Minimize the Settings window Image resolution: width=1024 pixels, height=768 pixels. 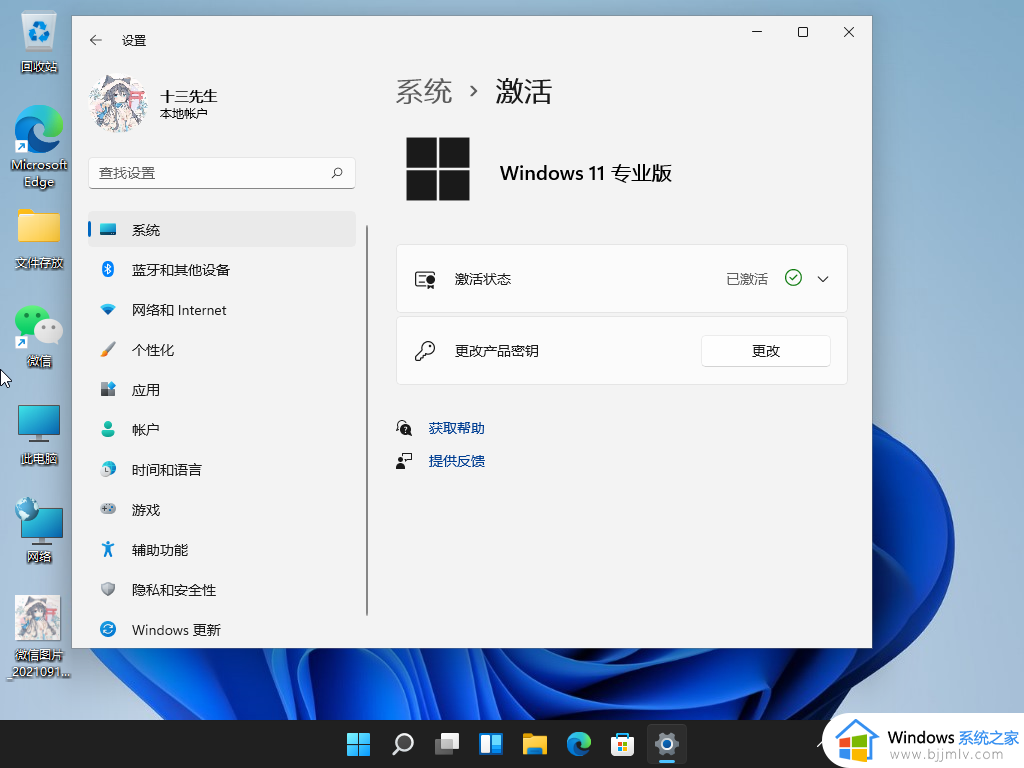[758, 32]
